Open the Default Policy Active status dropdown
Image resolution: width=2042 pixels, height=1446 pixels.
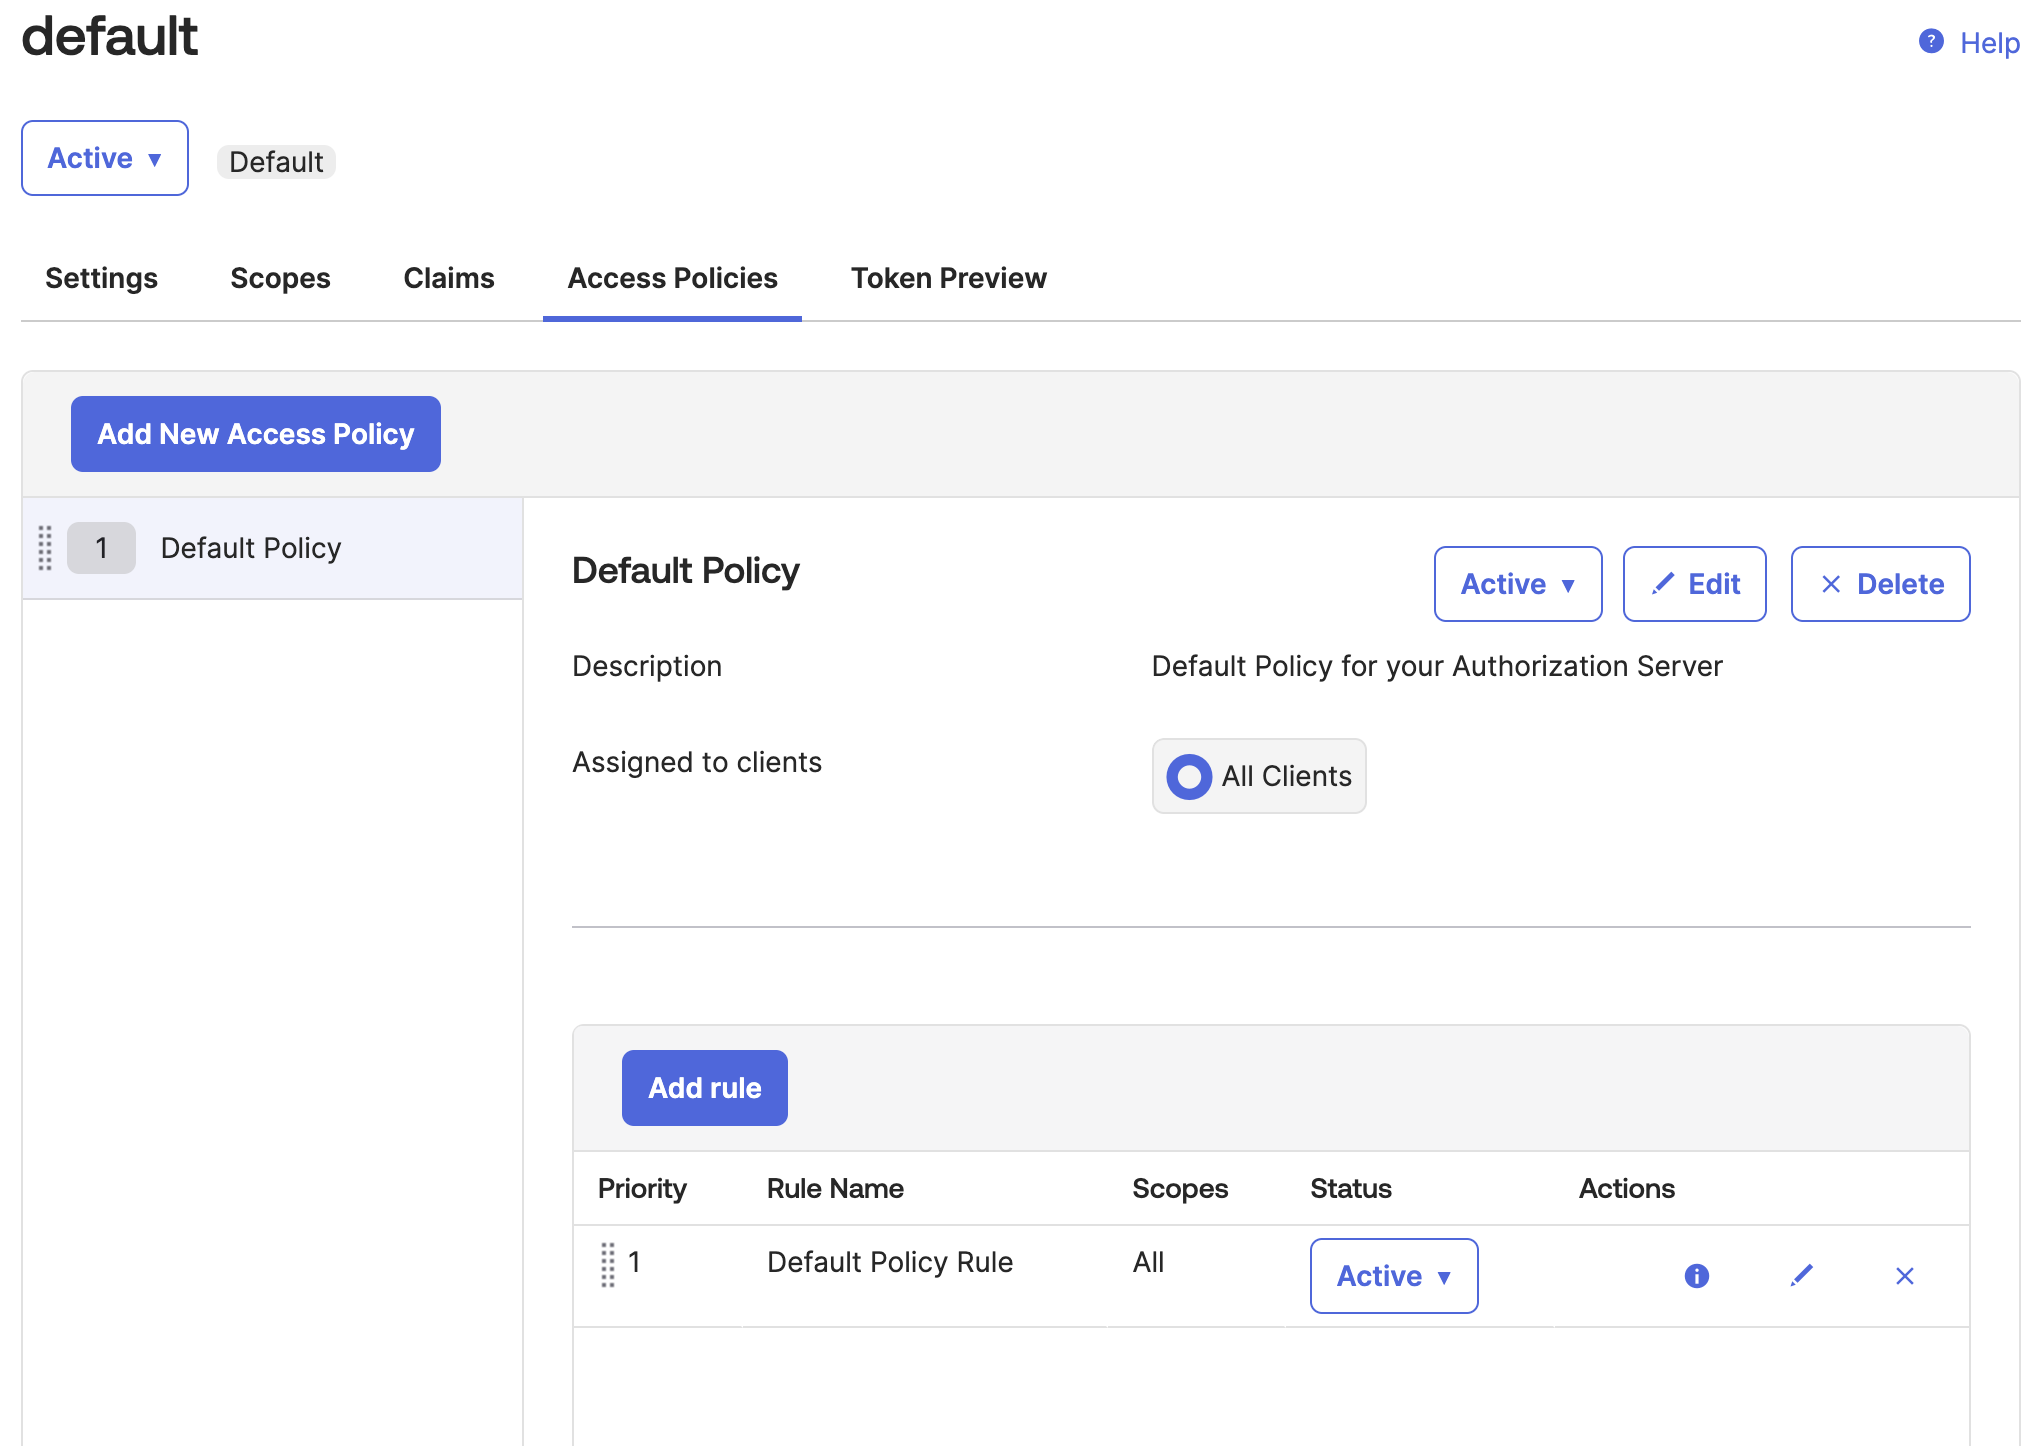(x=1517, y=584)
